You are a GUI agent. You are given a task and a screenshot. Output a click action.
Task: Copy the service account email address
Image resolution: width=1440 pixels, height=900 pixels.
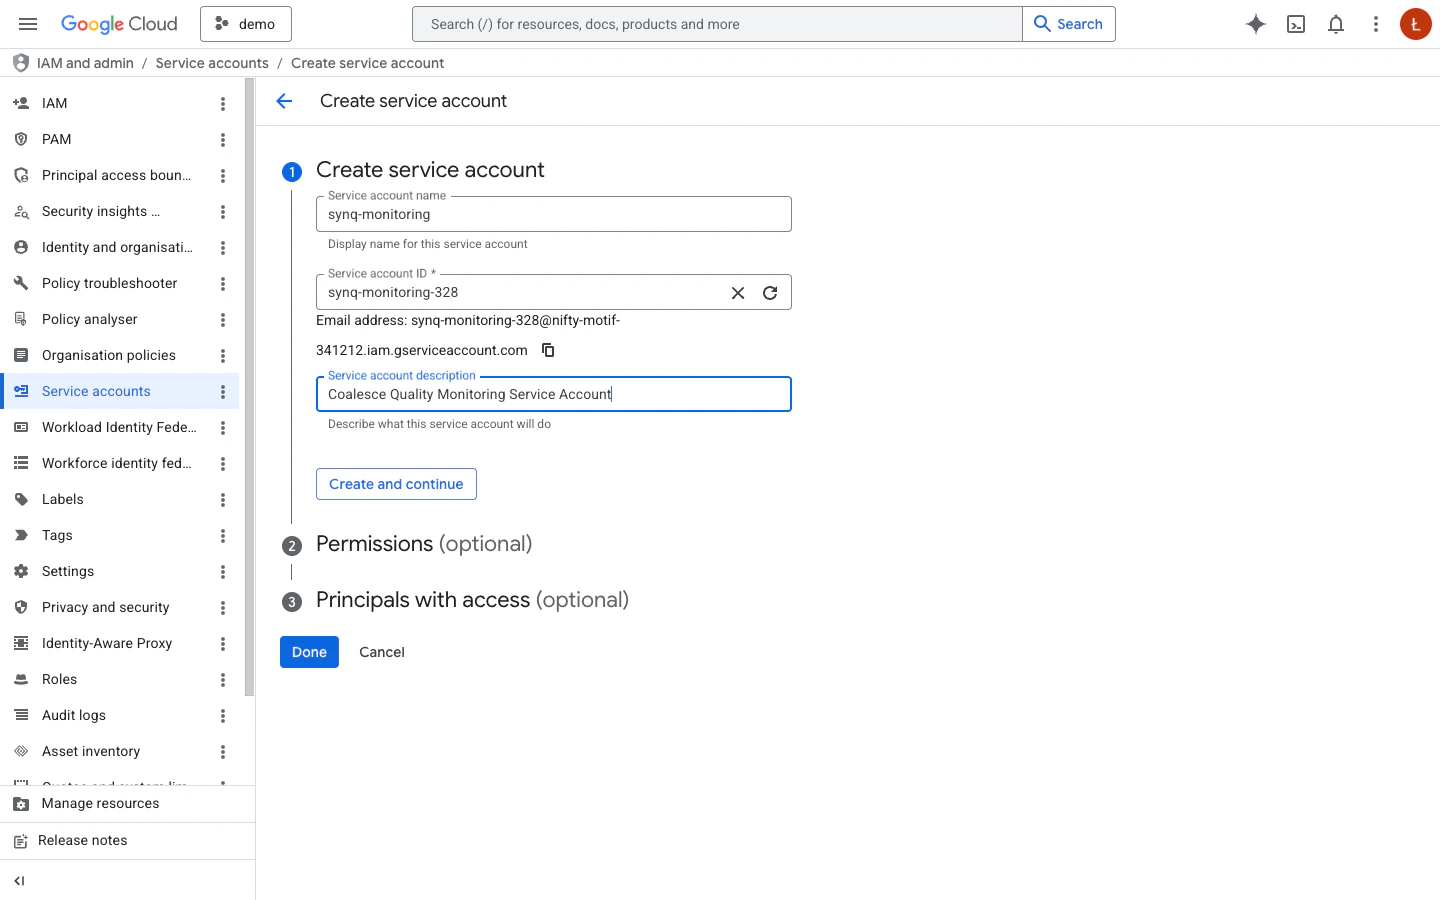coord(548,350)
